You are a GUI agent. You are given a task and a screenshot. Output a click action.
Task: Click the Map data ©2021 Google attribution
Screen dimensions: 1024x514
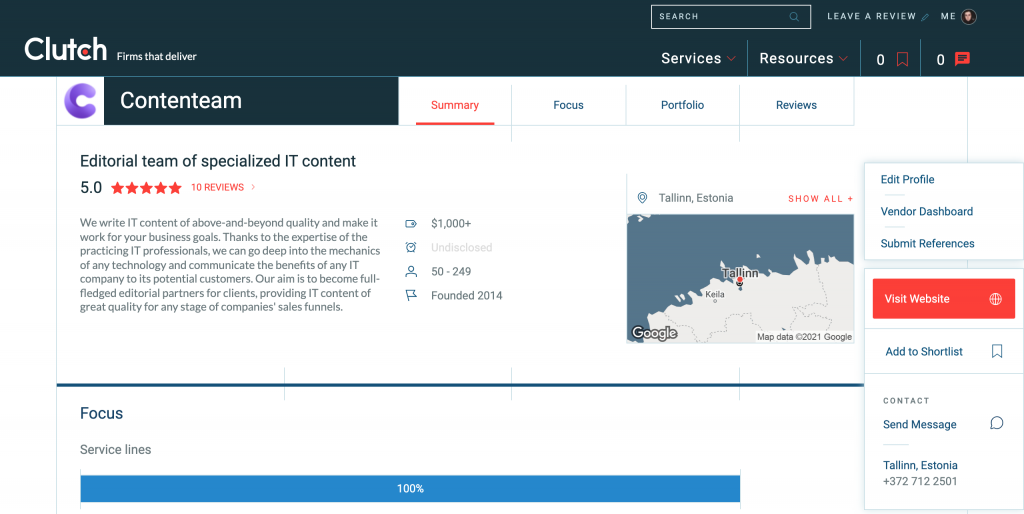(x=804, y=336)
